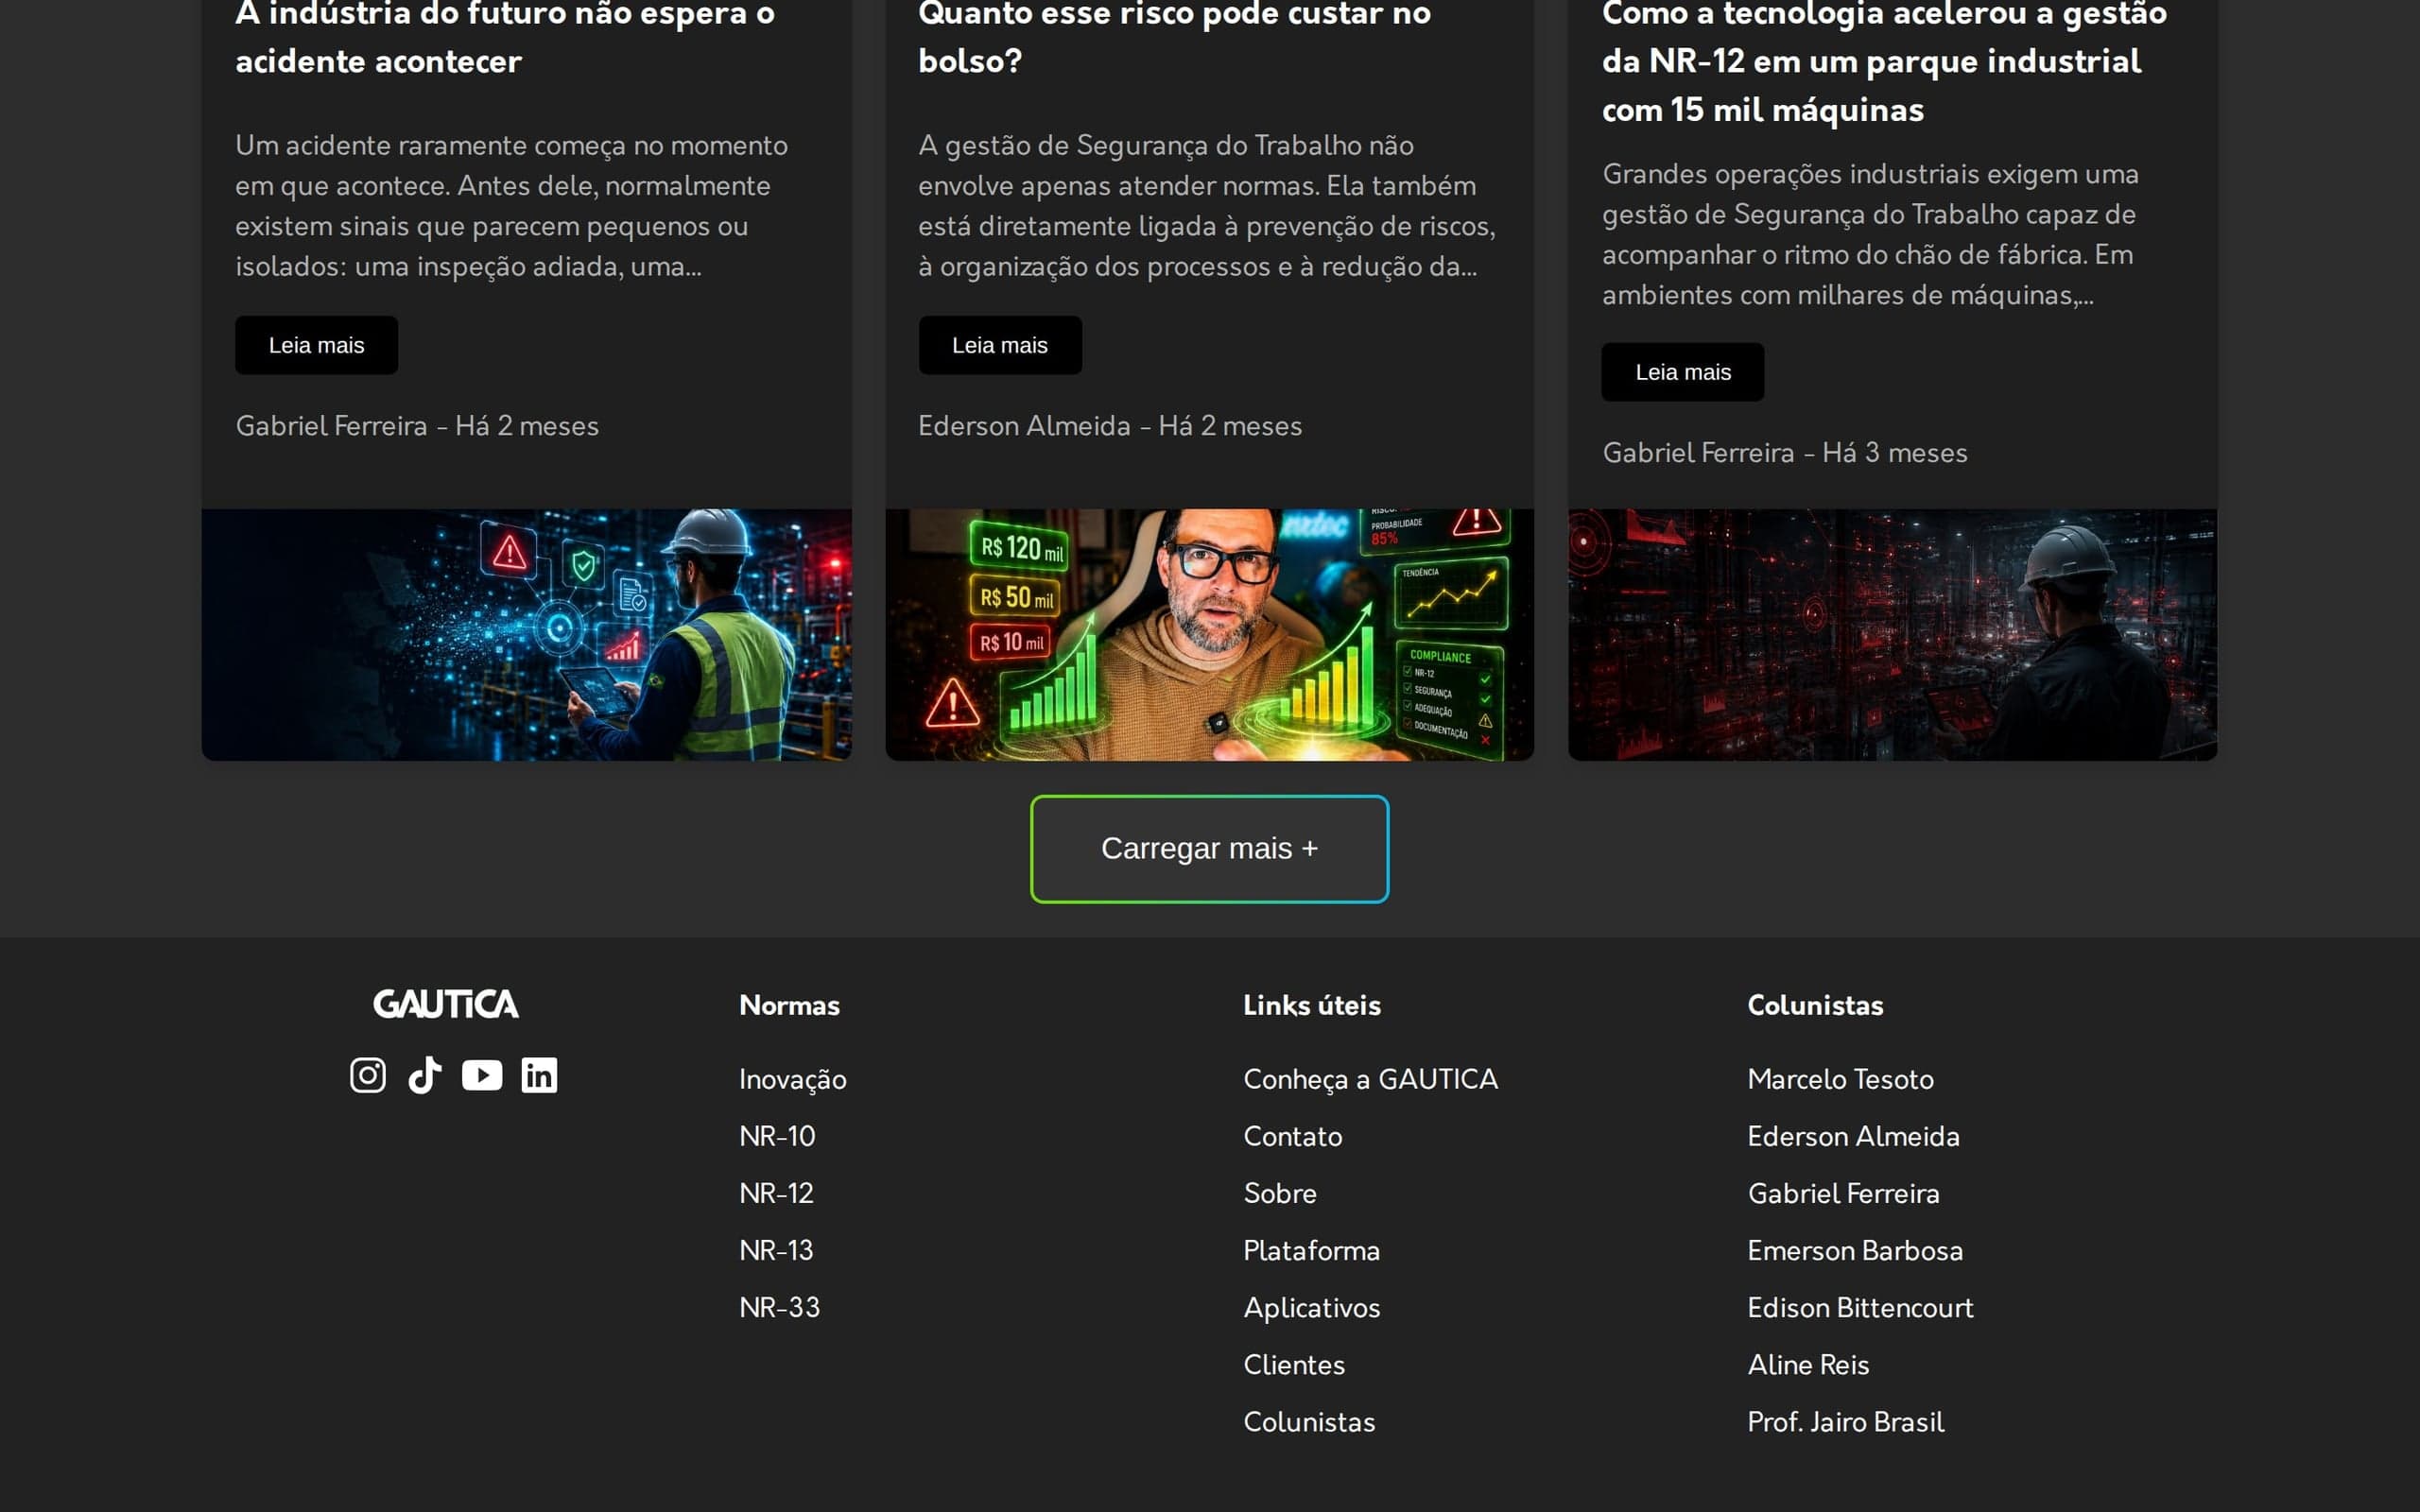Click 'Gabriel Ferreira - Há 2 meses' byline
The image size is (2420, 1512).
(x=417, y=426)
